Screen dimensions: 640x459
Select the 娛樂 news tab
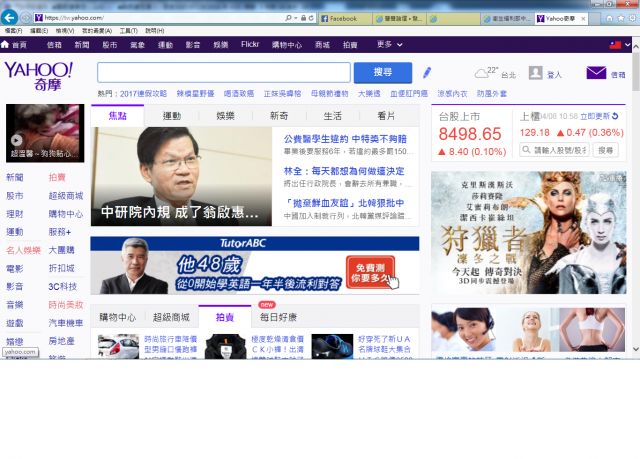click(x=225, y=116)
